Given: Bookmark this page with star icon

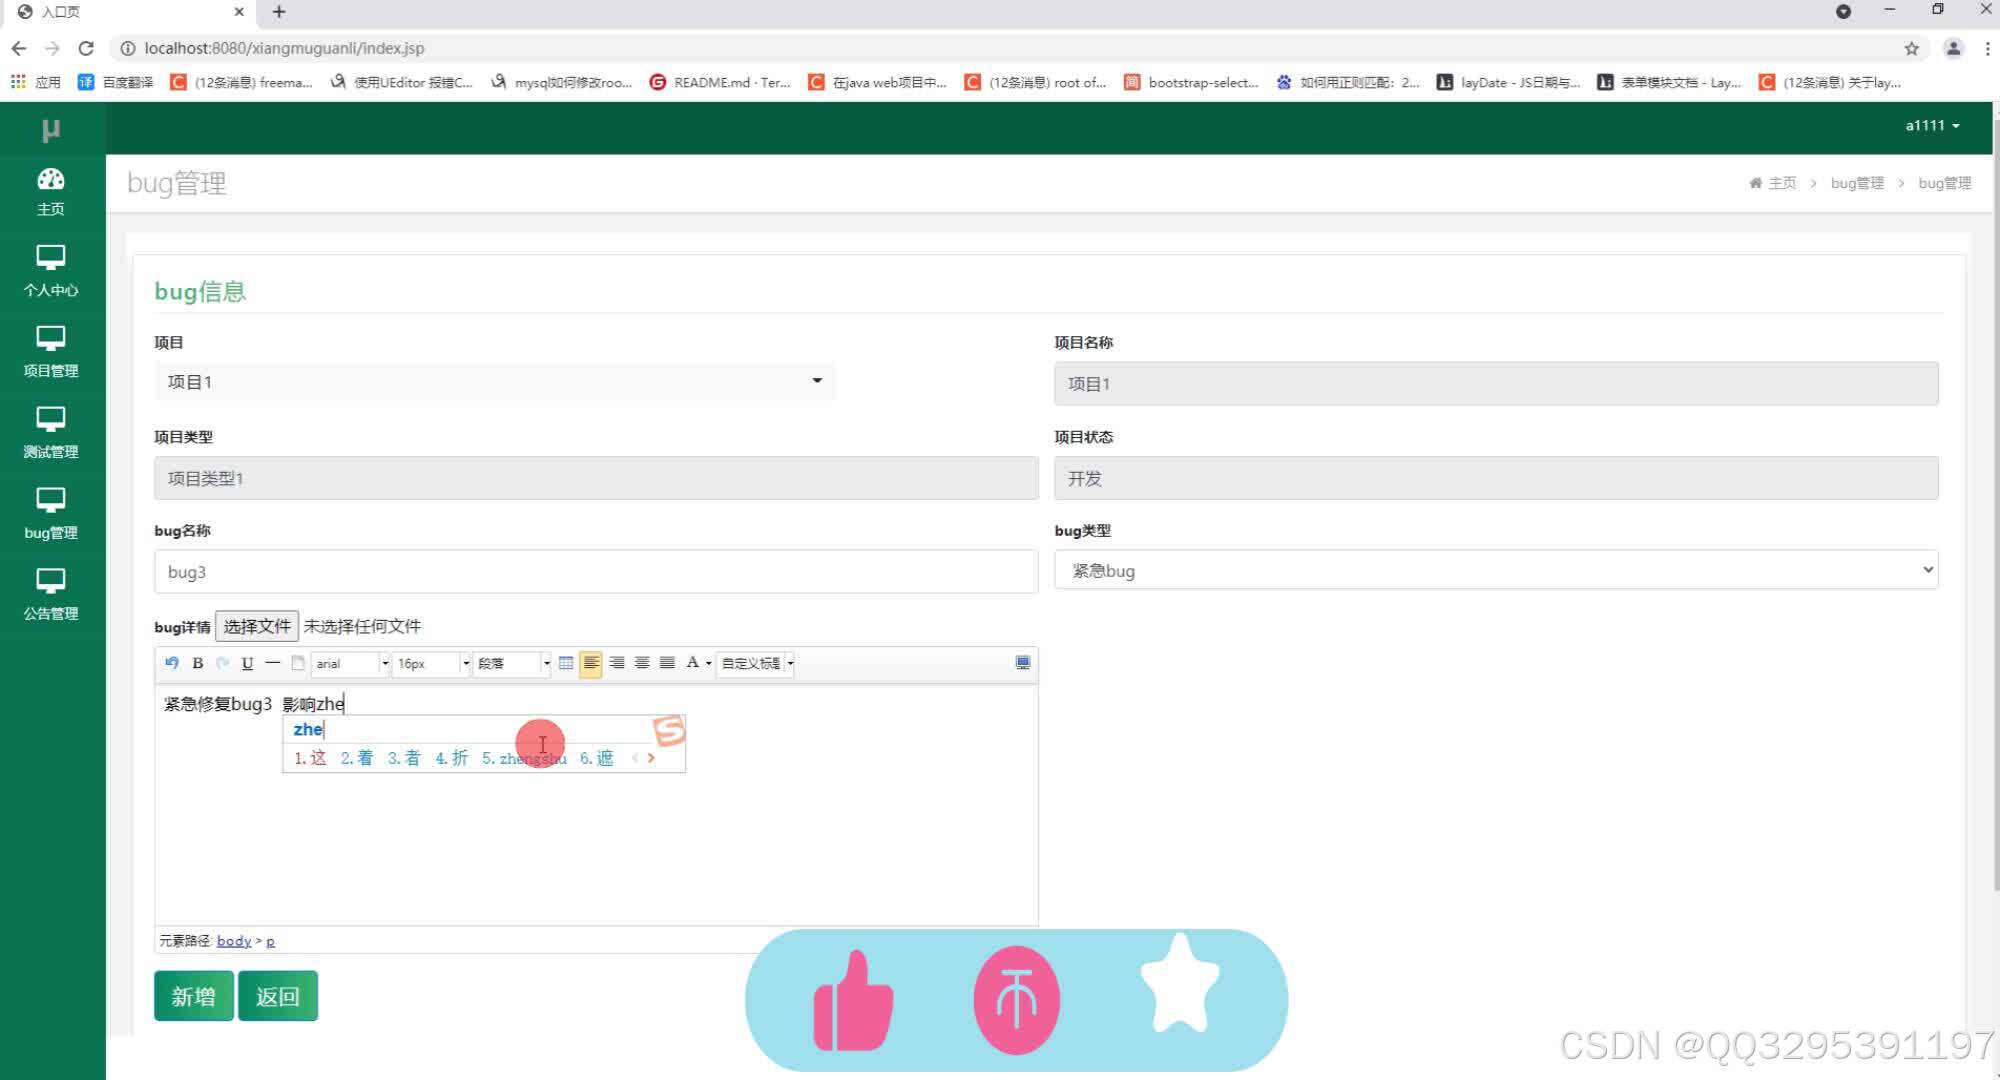Looking at the screenshot, I should tap(1911, 48).
